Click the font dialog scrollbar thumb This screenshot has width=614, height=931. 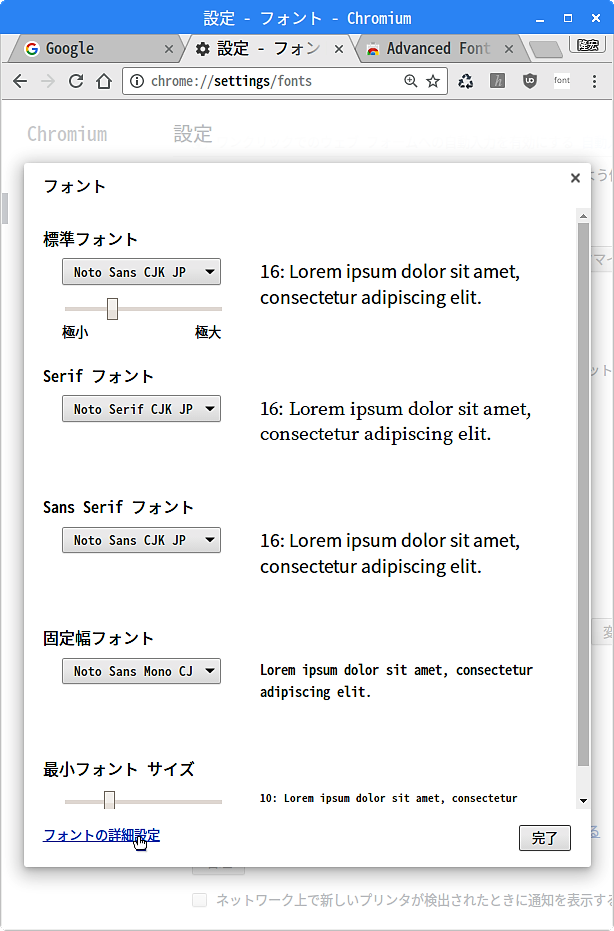pos(583,494)
